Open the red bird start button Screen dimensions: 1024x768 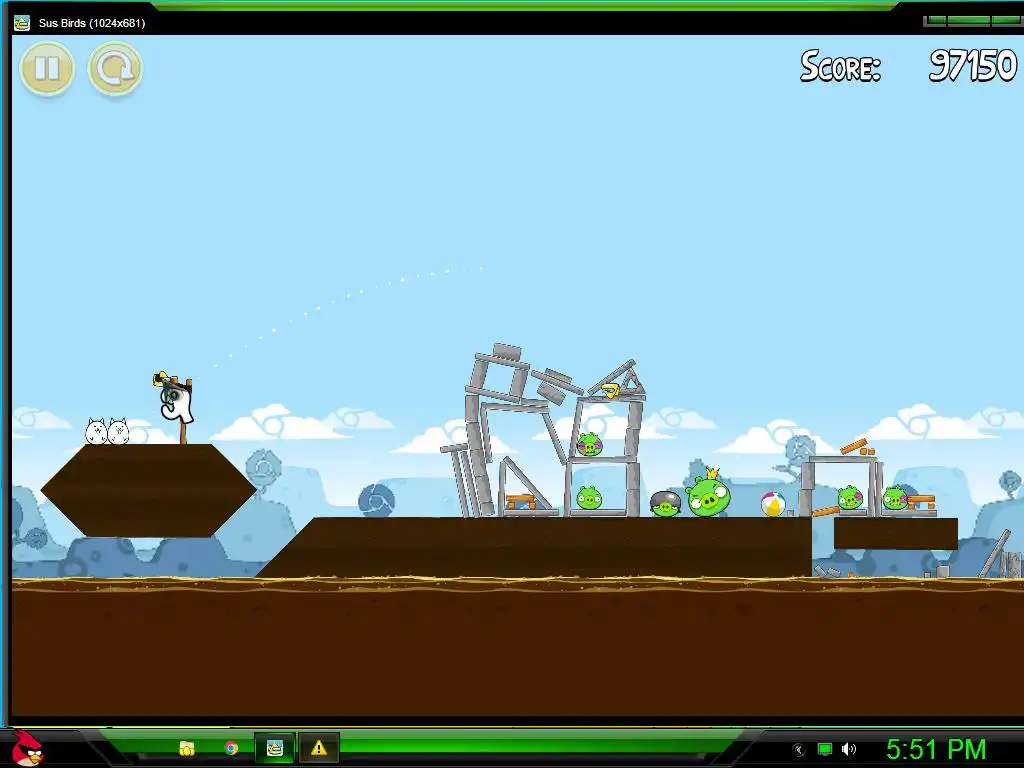pos(27,748)
